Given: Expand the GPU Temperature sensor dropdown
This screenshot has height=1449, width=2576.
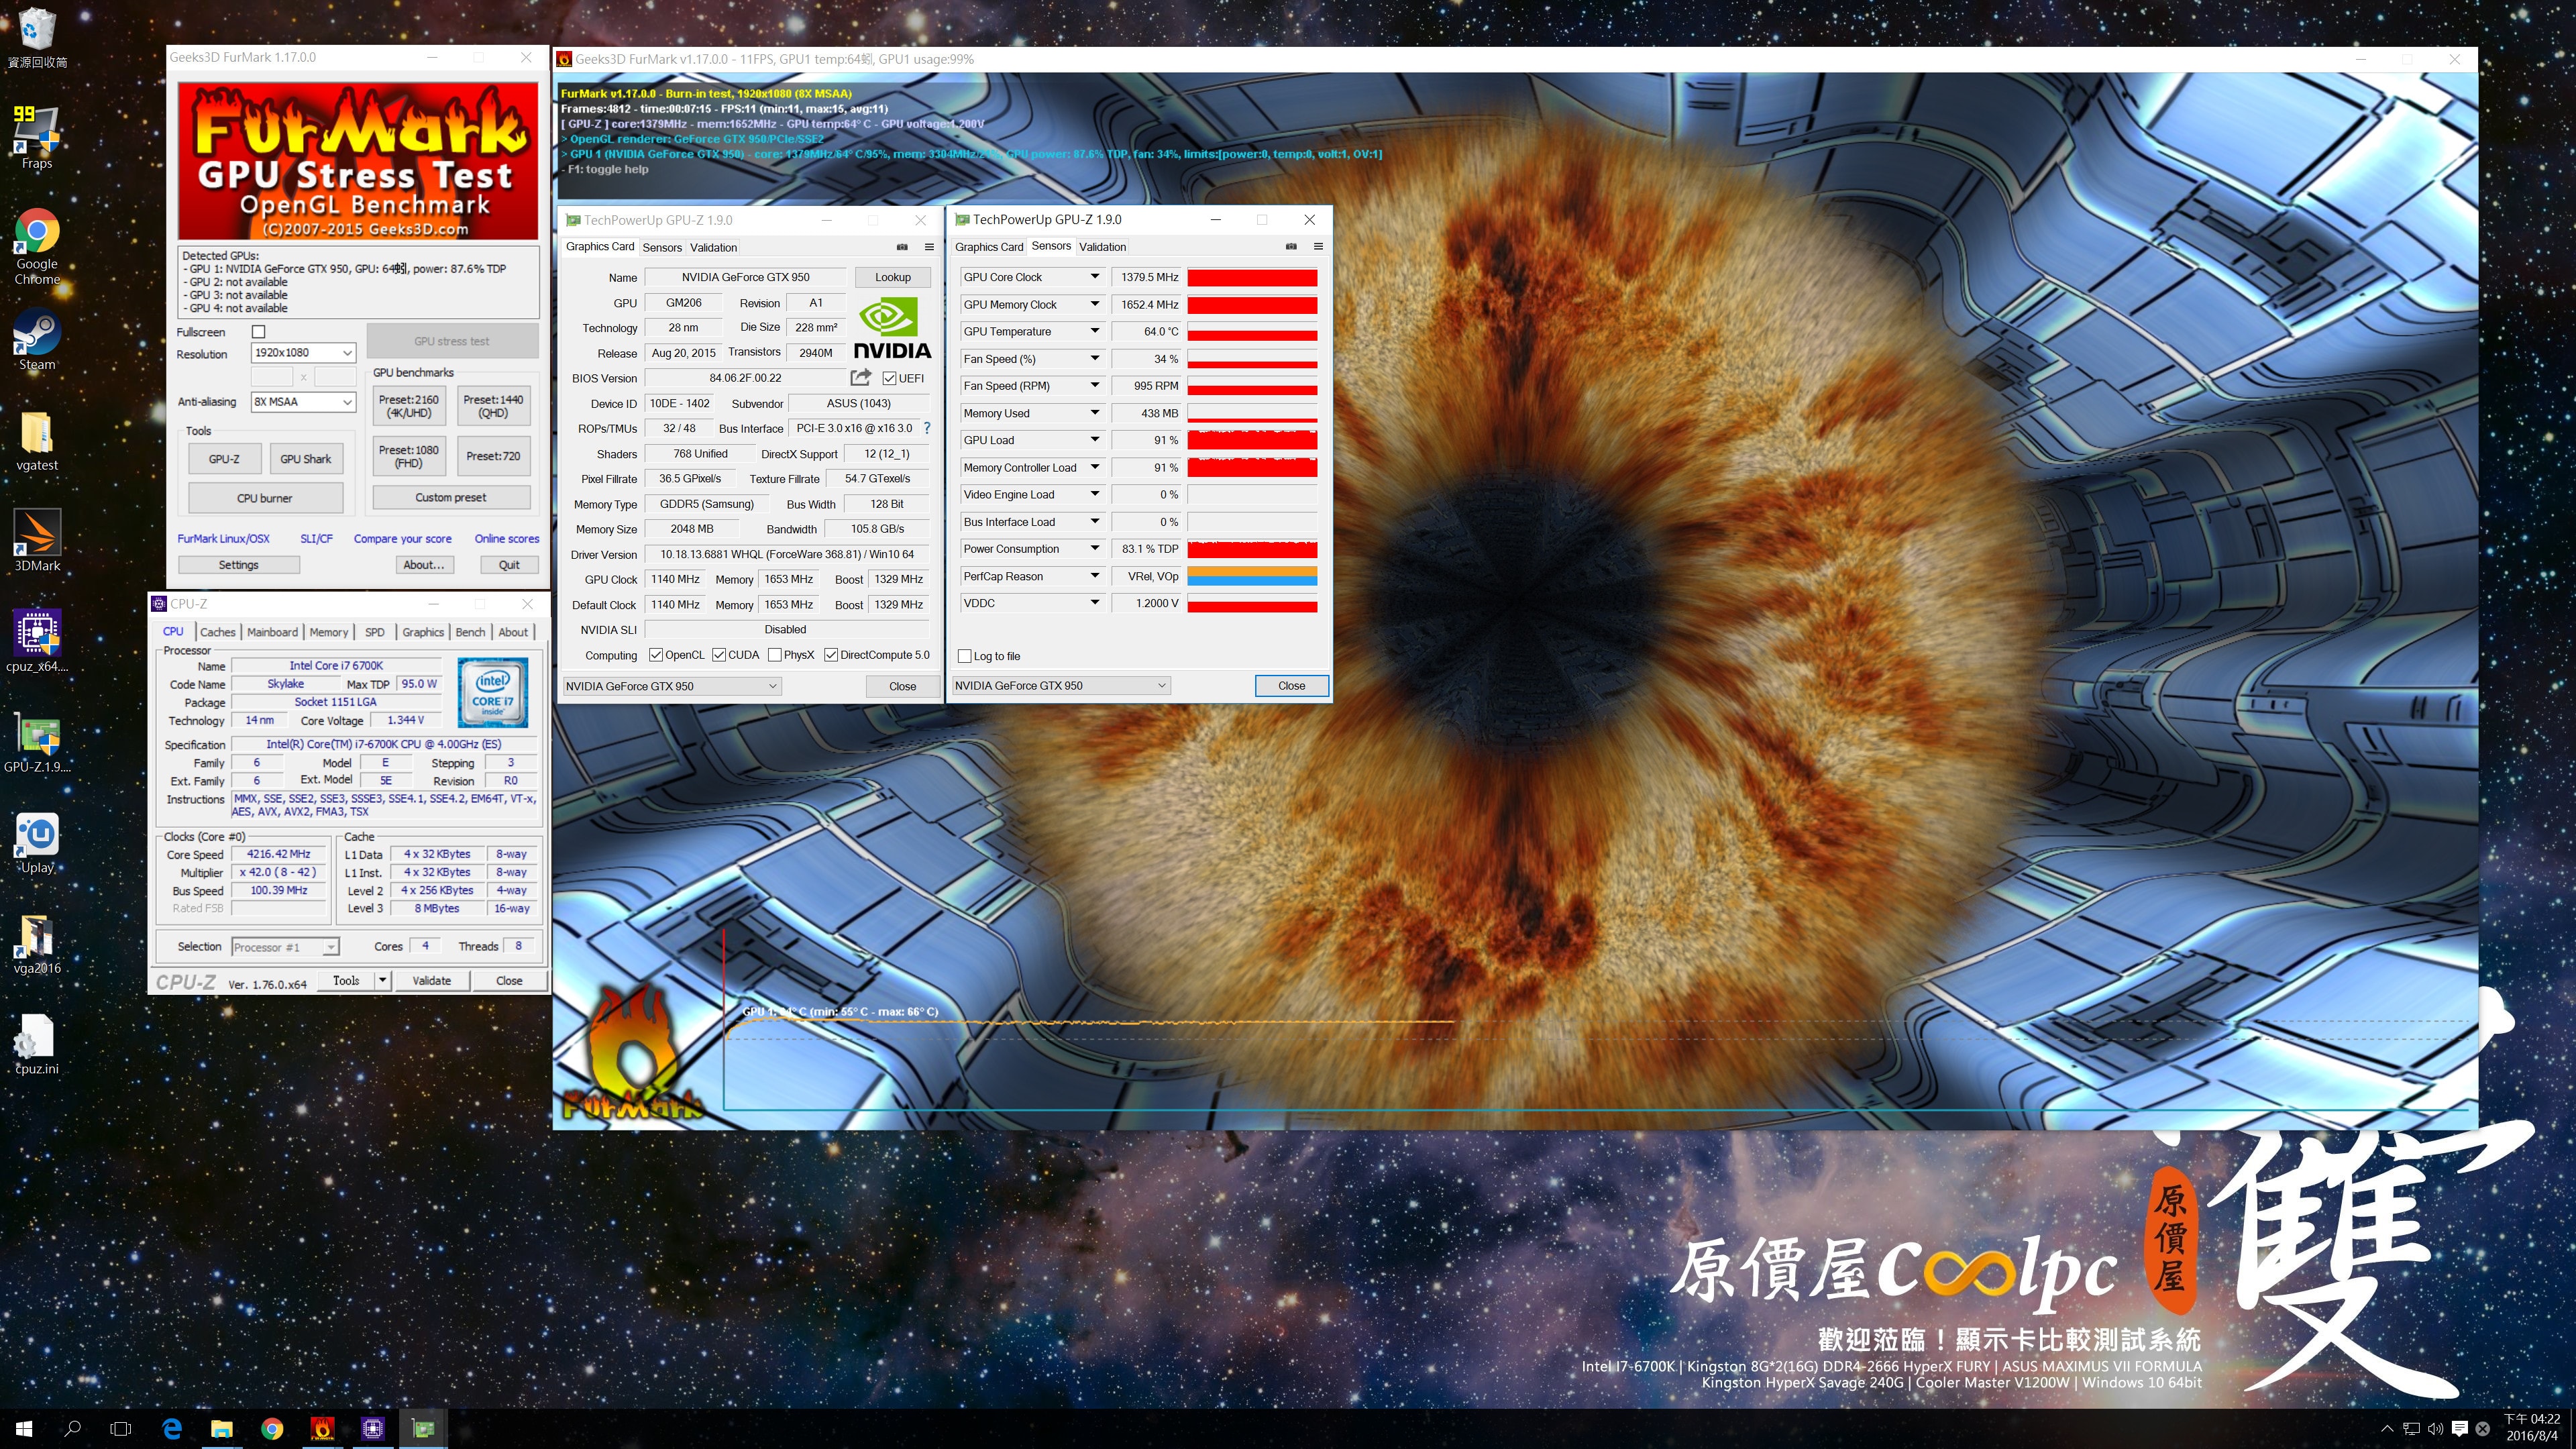Looking at the screenshot, I should (1094, 331).
